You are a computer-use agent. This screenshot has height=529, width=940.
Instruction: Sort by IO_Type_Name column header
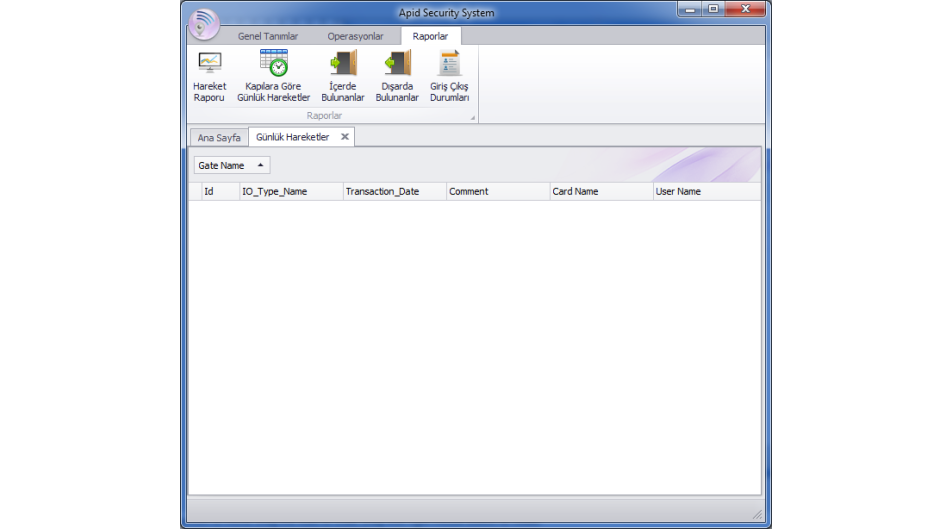291,191
